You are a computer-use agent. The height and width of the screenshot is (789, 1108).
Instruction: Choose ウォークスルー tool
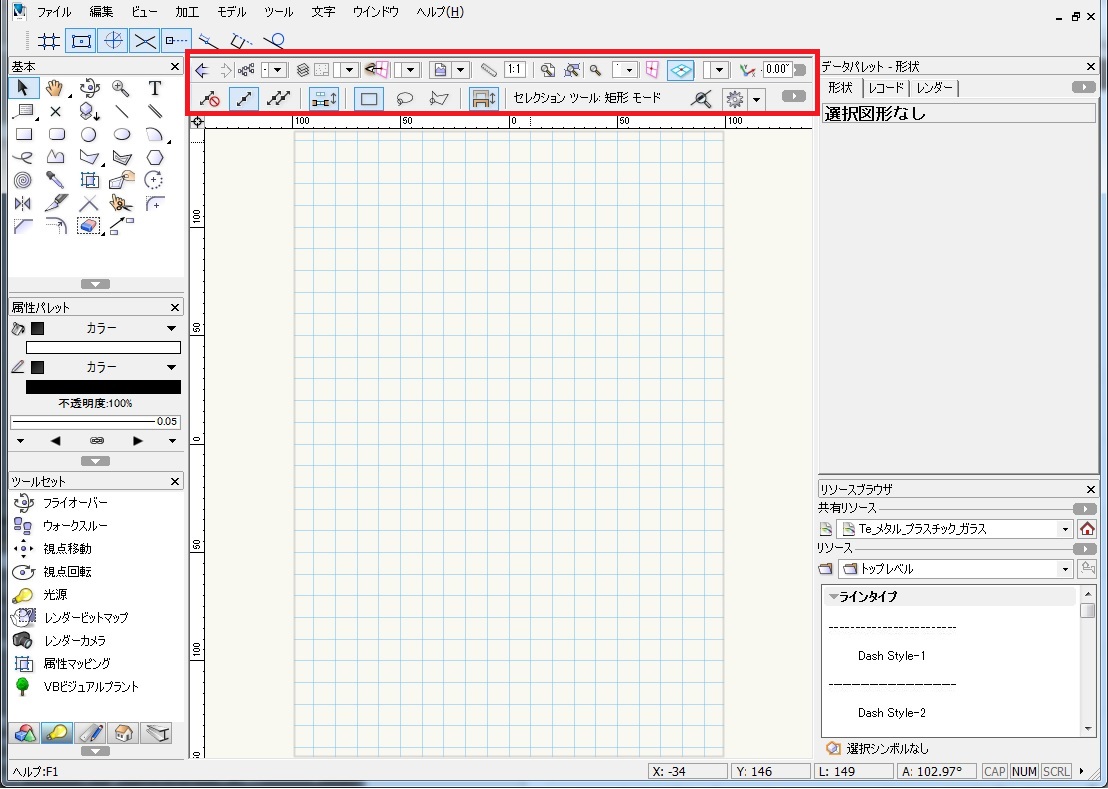coord(75,526)
